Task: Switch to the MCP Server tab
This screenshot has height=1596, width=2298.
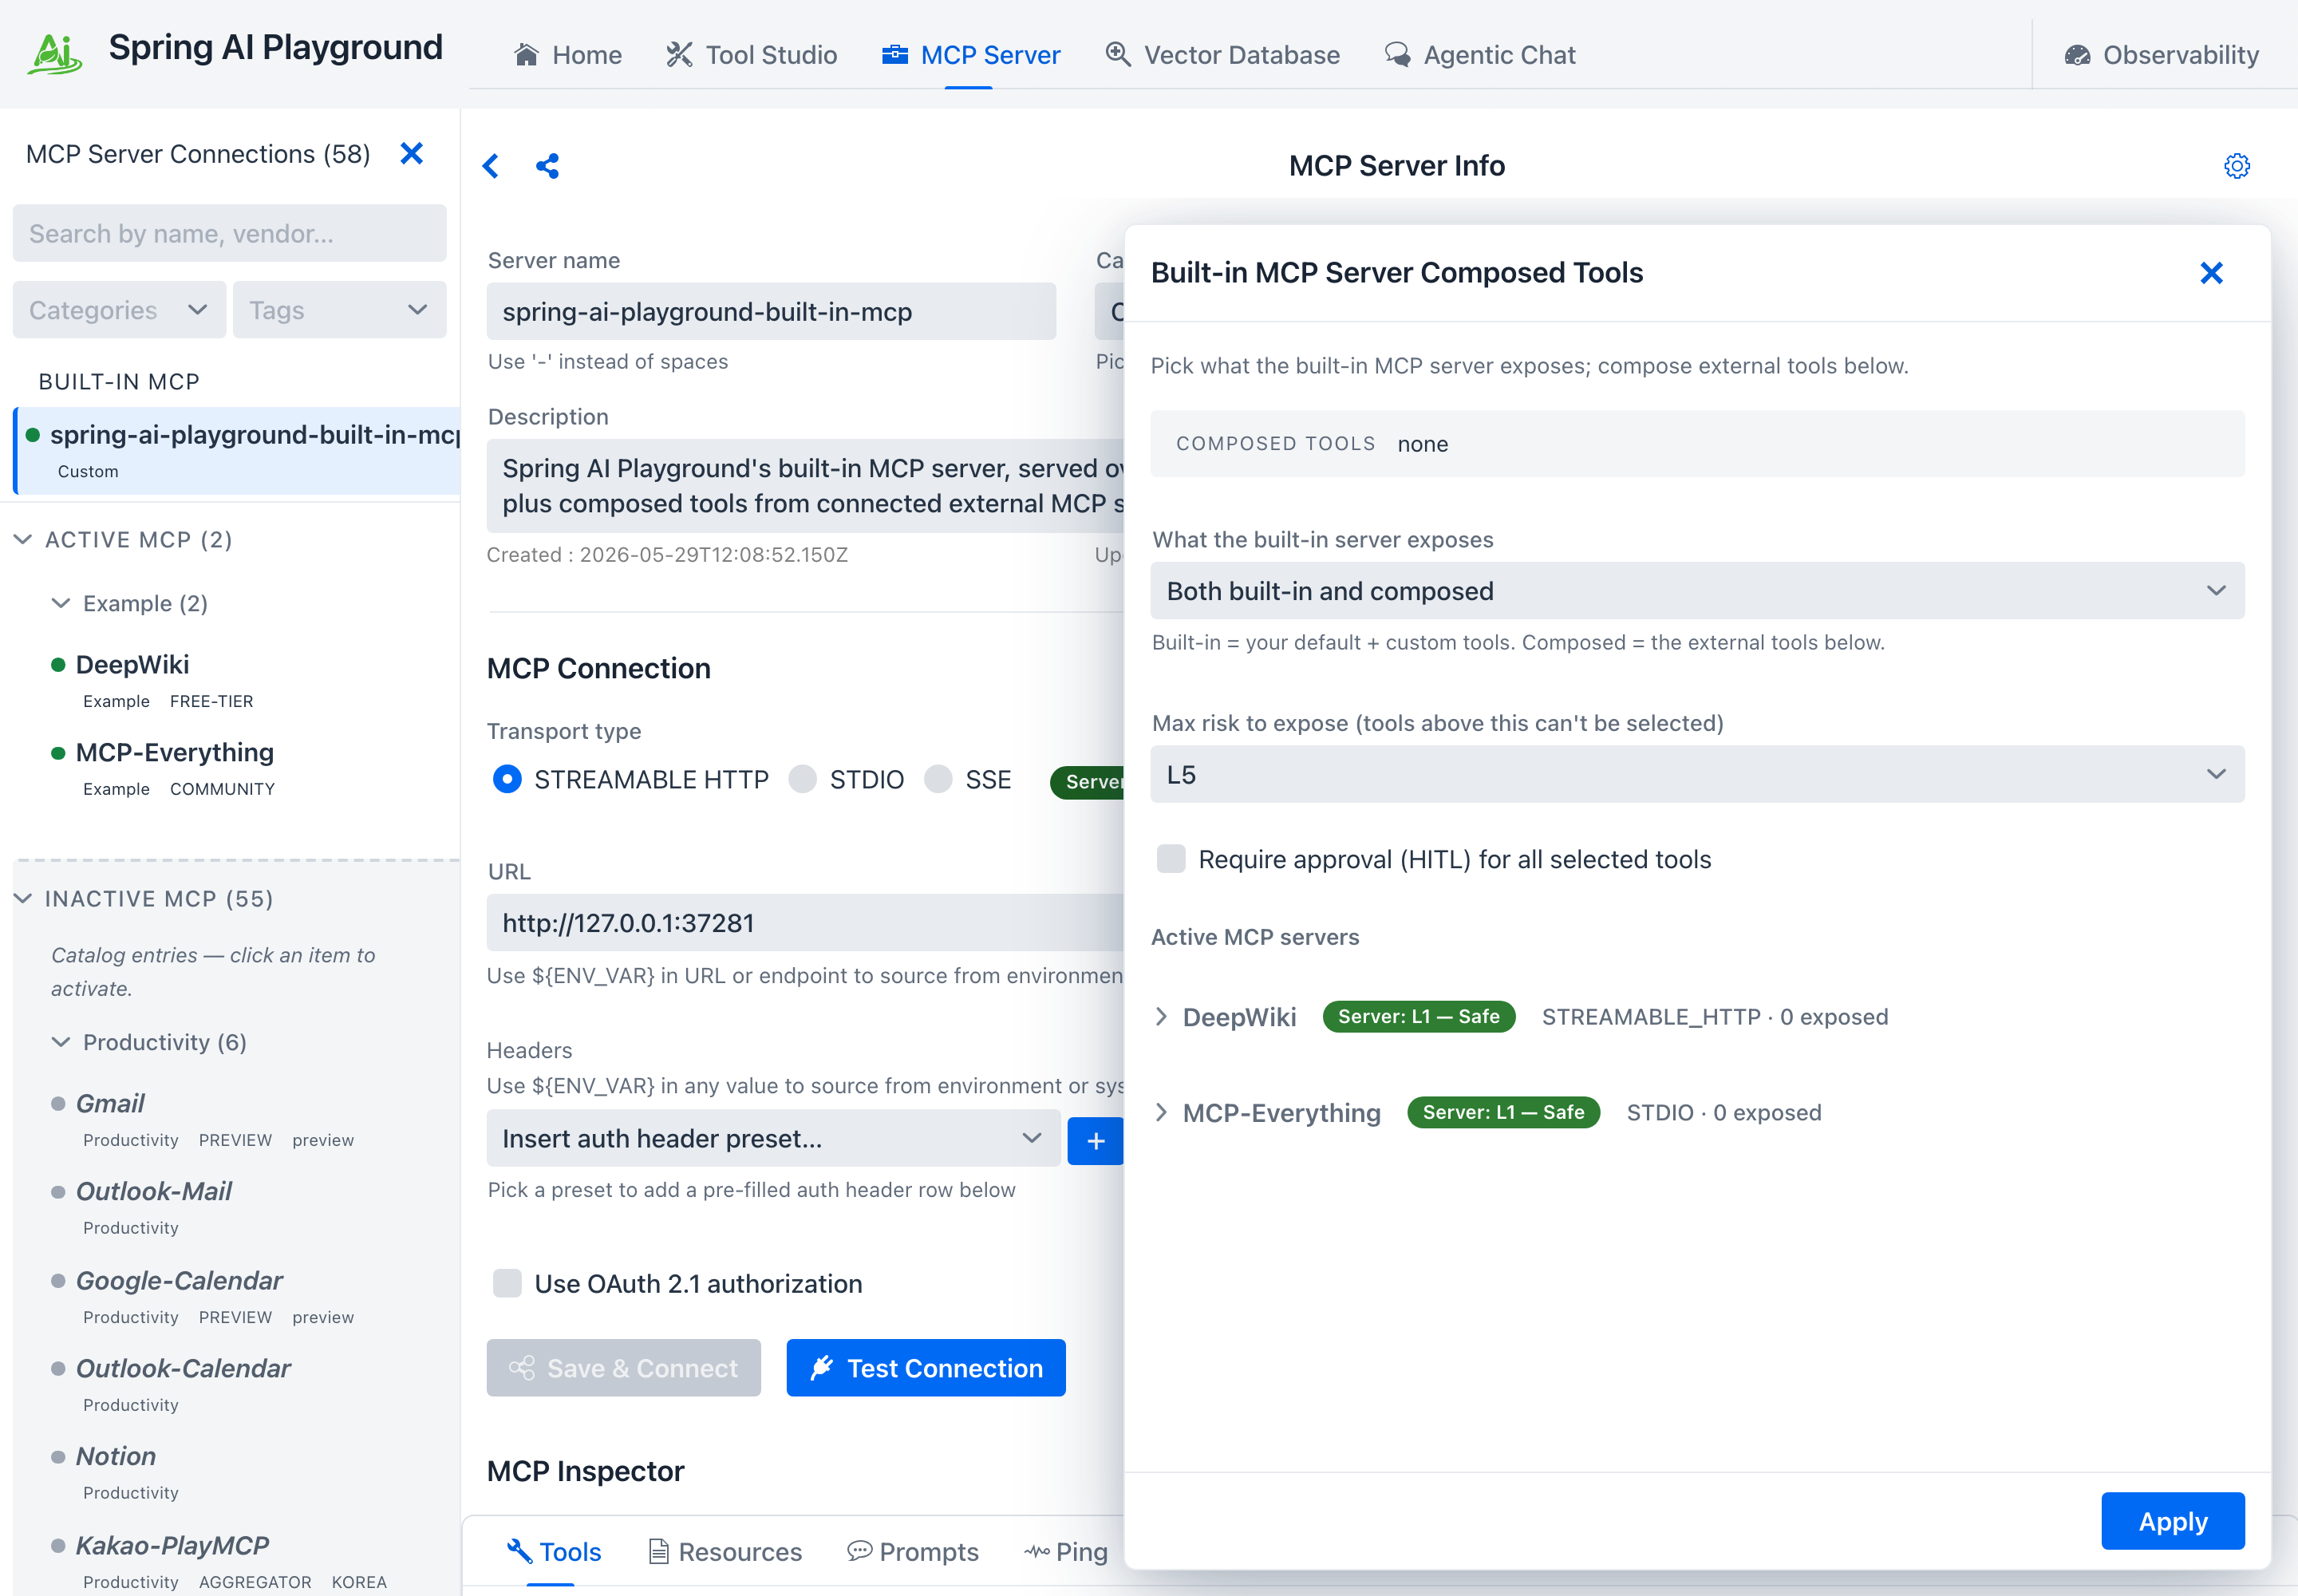Action: click(x=970, y=55)
